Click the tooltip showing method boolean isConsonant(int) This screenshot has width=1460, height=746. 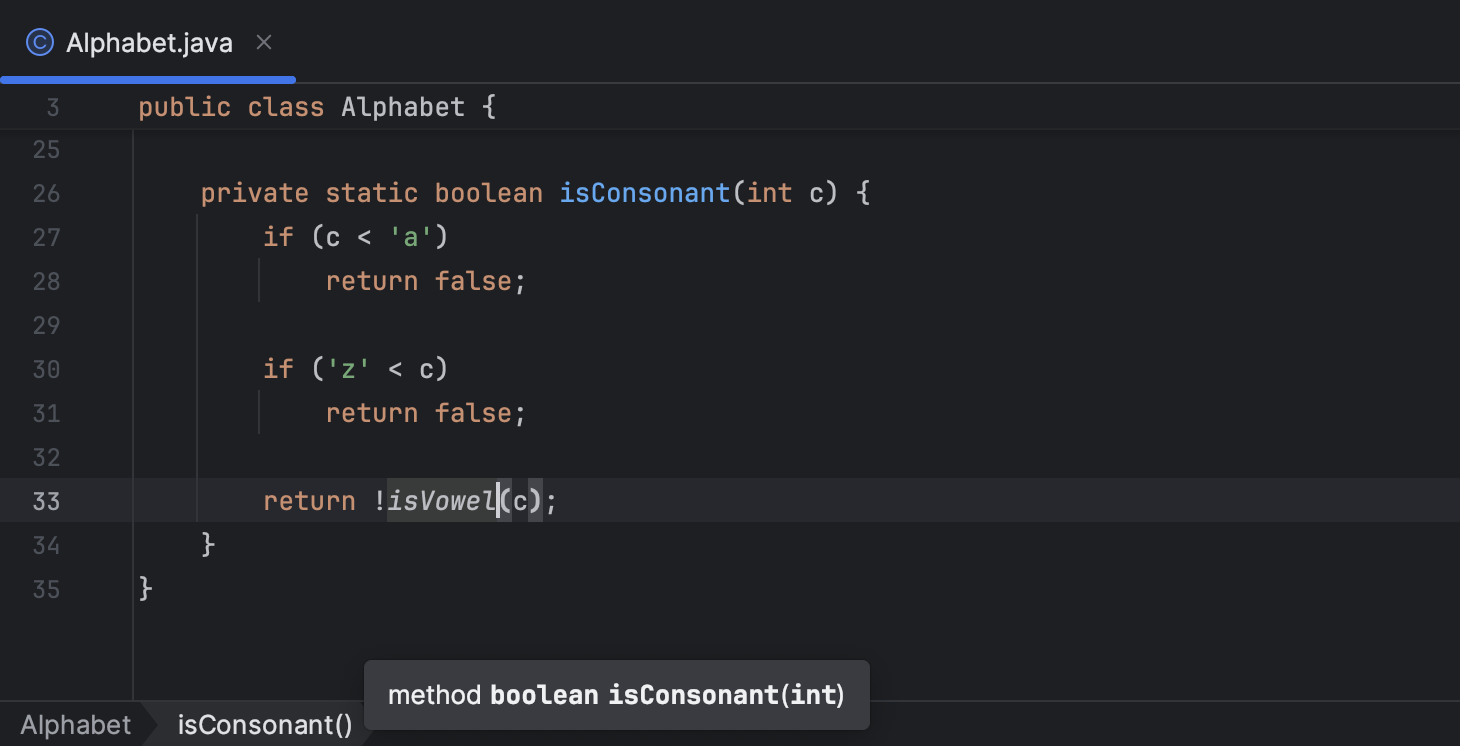[x=616, y=694]
